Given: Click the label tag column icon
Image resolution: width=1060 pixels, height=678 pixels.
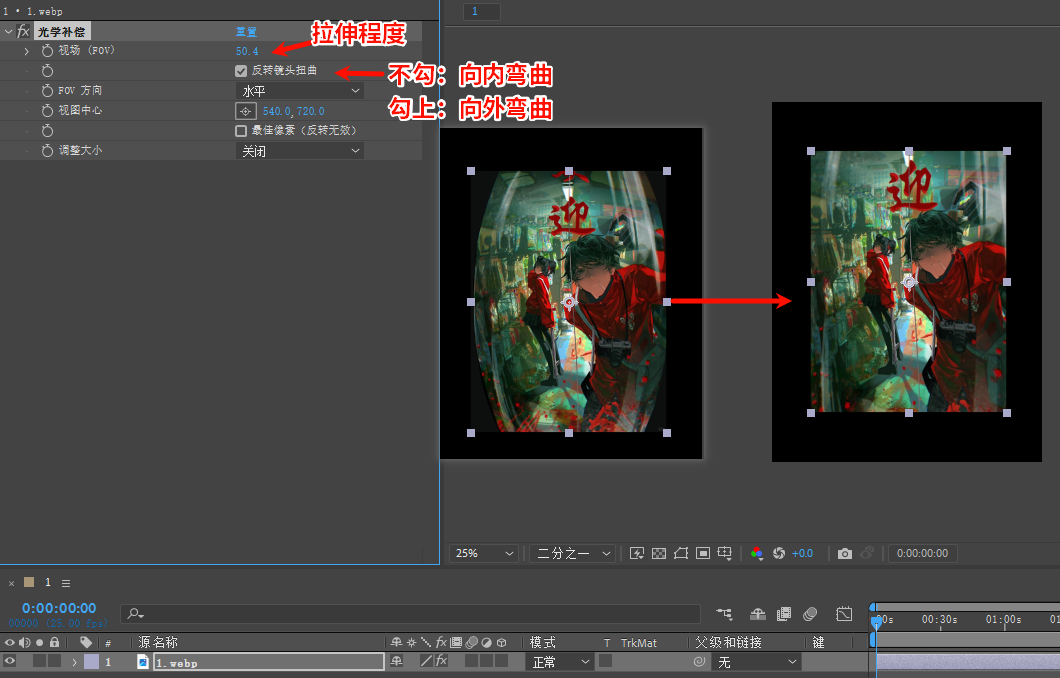Looking at the screenshot, I should coord(85,642).
